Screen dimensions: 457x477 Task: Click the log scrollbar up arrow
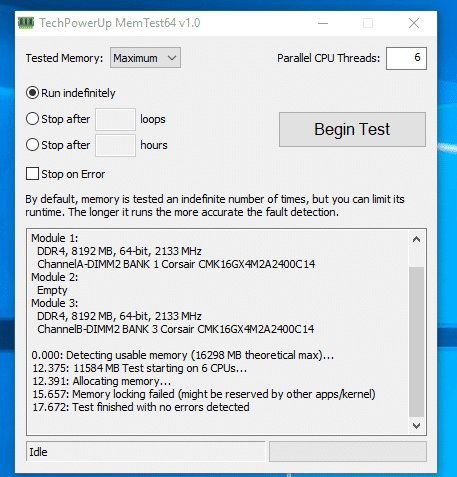point(416,239)
